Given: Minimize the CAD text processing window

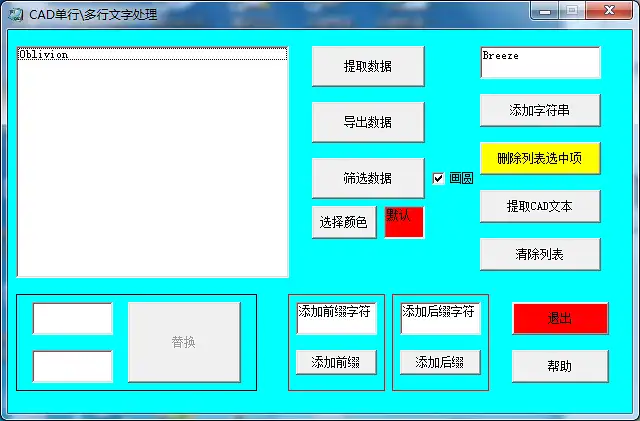Looking at the screenshot, I should pos(544,11).
